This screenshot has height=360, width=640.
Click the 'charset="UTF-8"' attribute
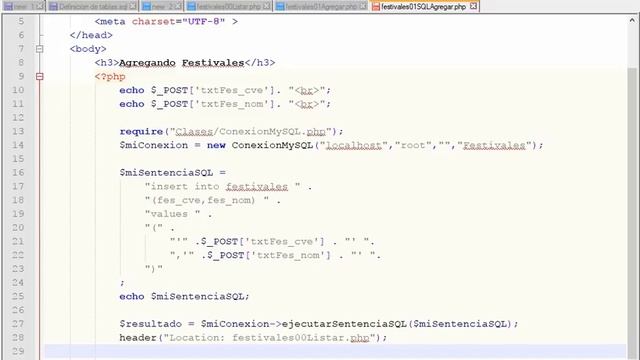click(178, 22)
